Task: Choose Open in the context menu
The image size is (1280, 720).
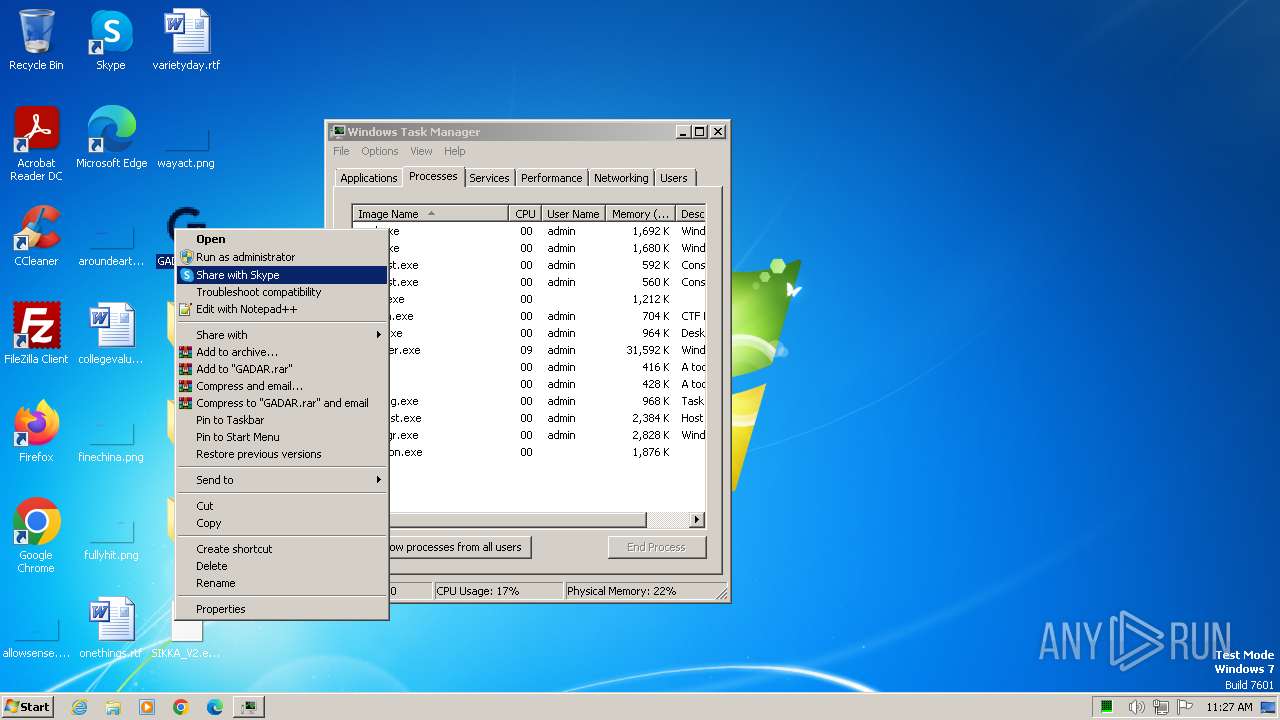Action: point(282,239)
